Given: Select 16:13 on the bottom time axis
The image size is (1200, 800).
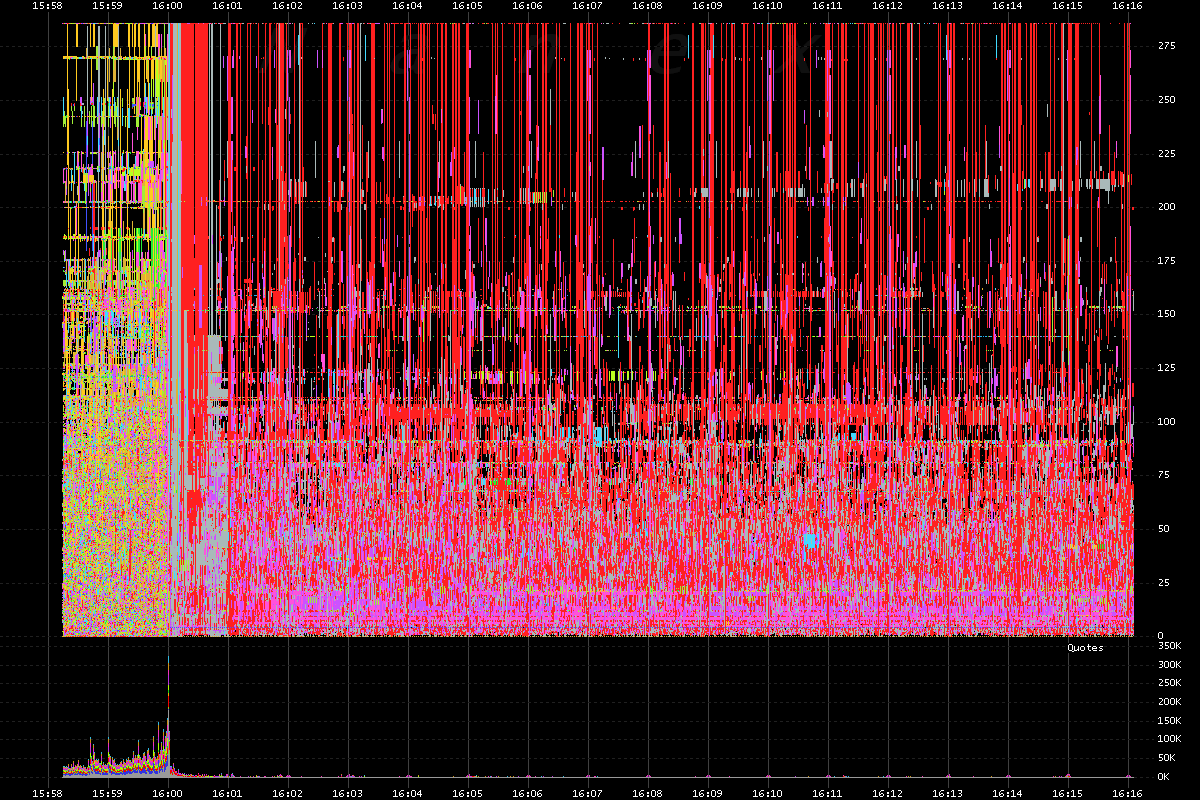Looking at the screenshot, I should pos(947,793).
